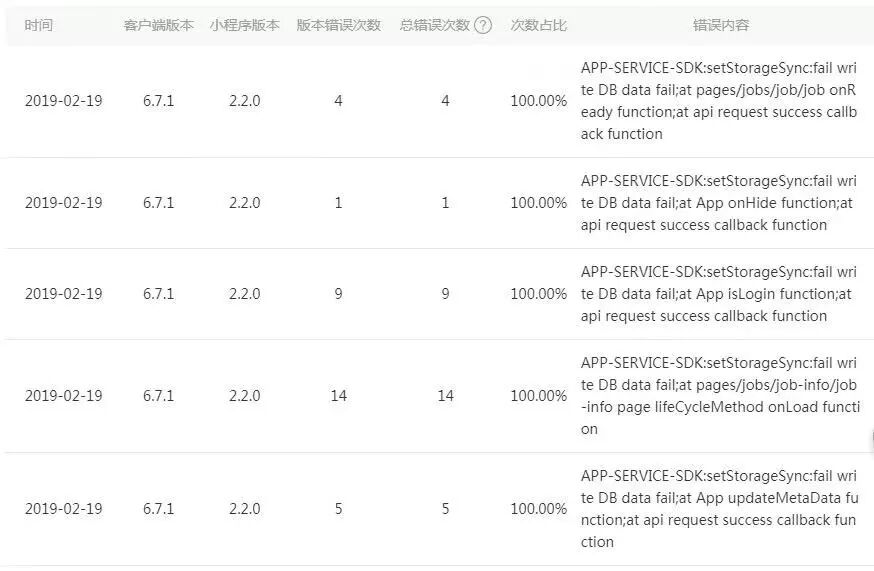Click client version 6.7.1 in the job-info row
874x571 pixels.
[158, 396]
